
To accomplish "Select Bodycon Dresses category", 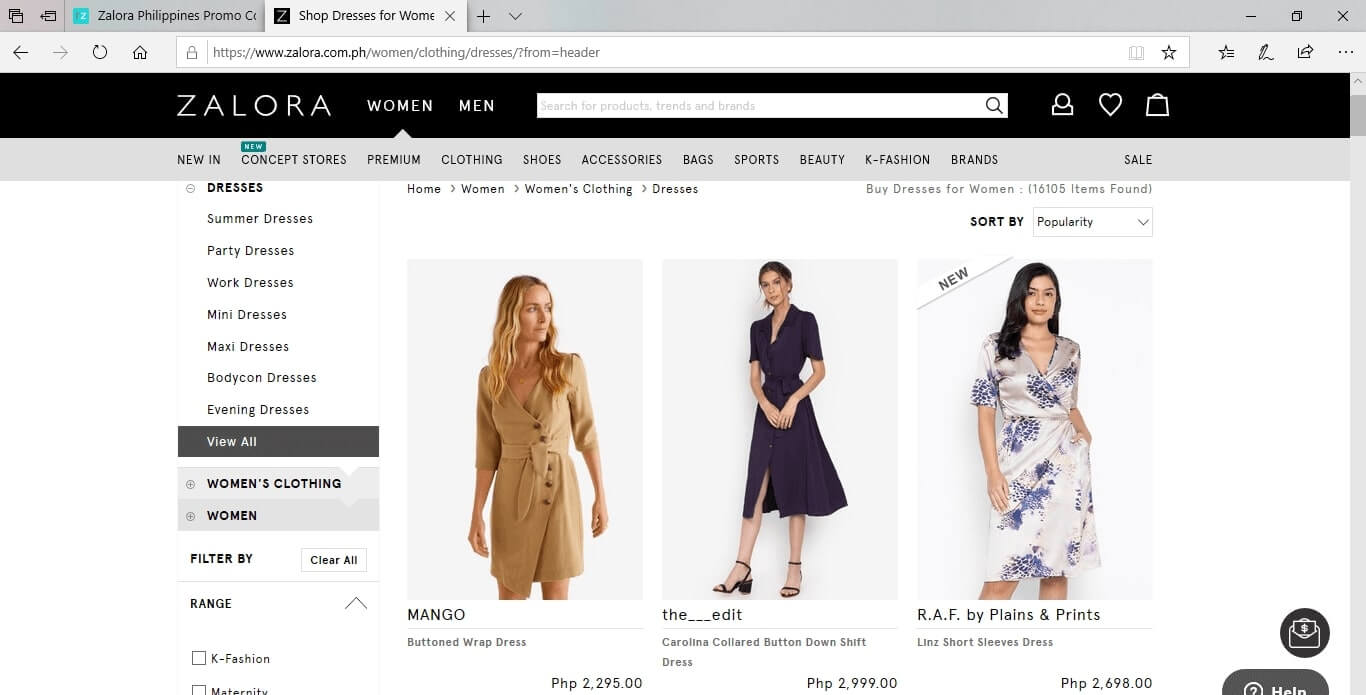I will [262, 378].
